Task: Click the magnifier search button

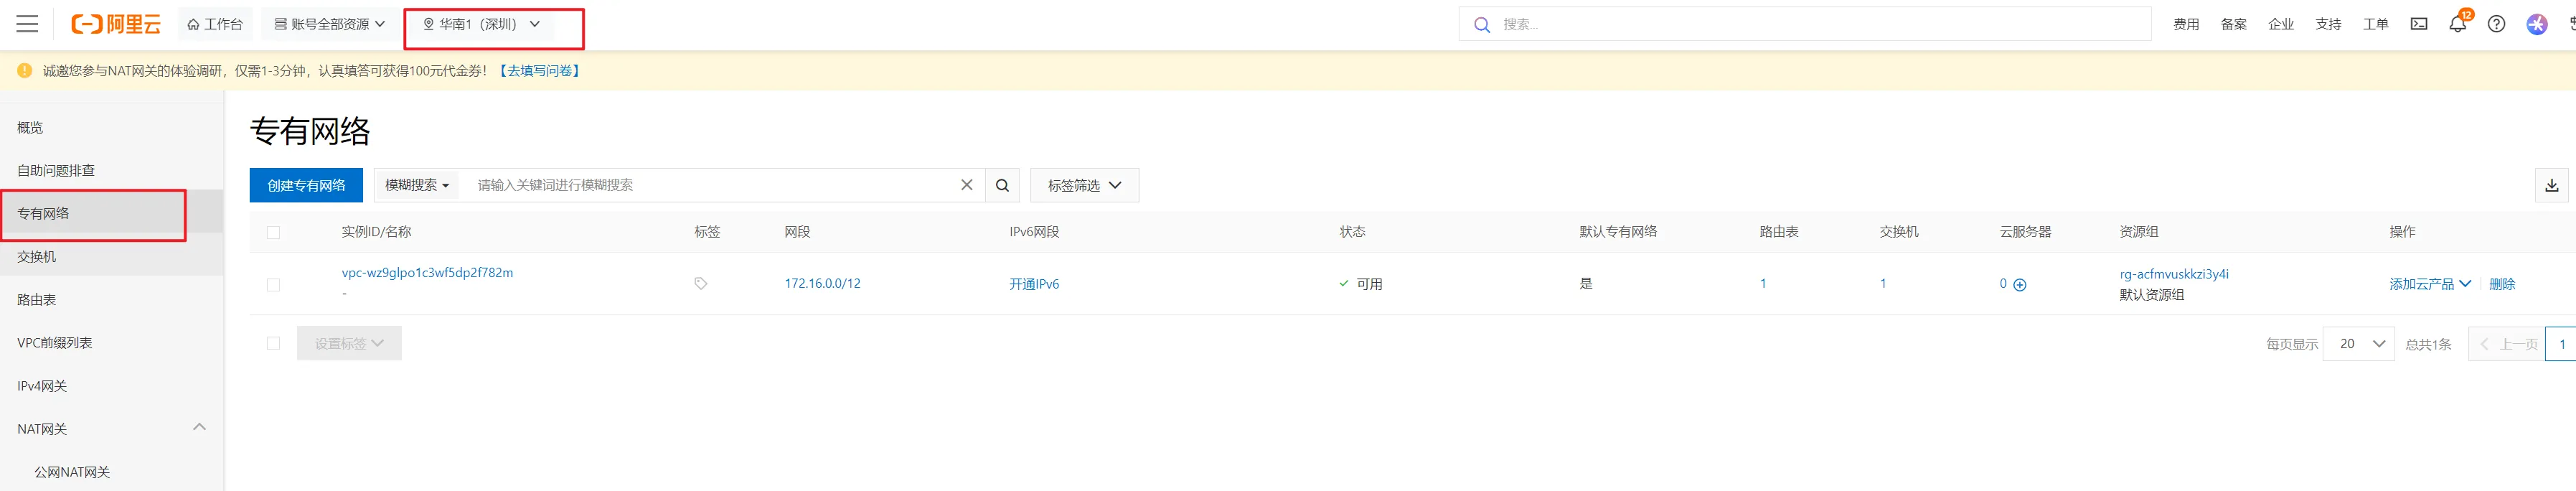Action: click(1002, 185)
